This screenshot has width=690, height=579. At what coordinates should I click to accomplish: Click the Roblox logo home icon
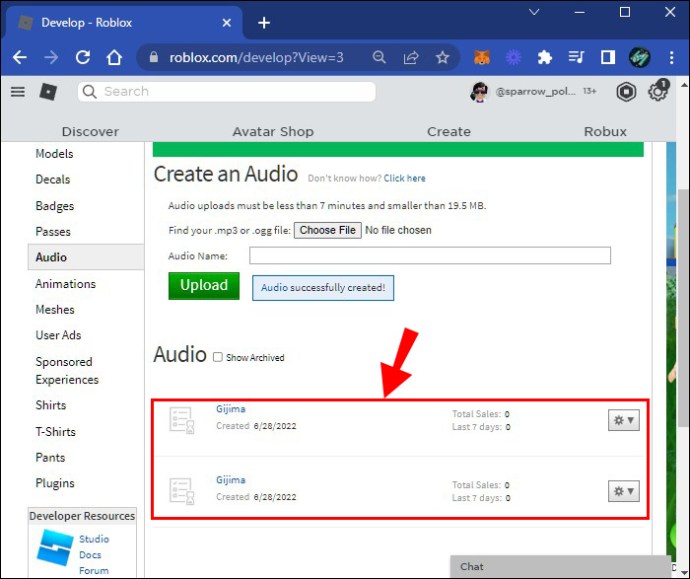click(x=48, y=92)
